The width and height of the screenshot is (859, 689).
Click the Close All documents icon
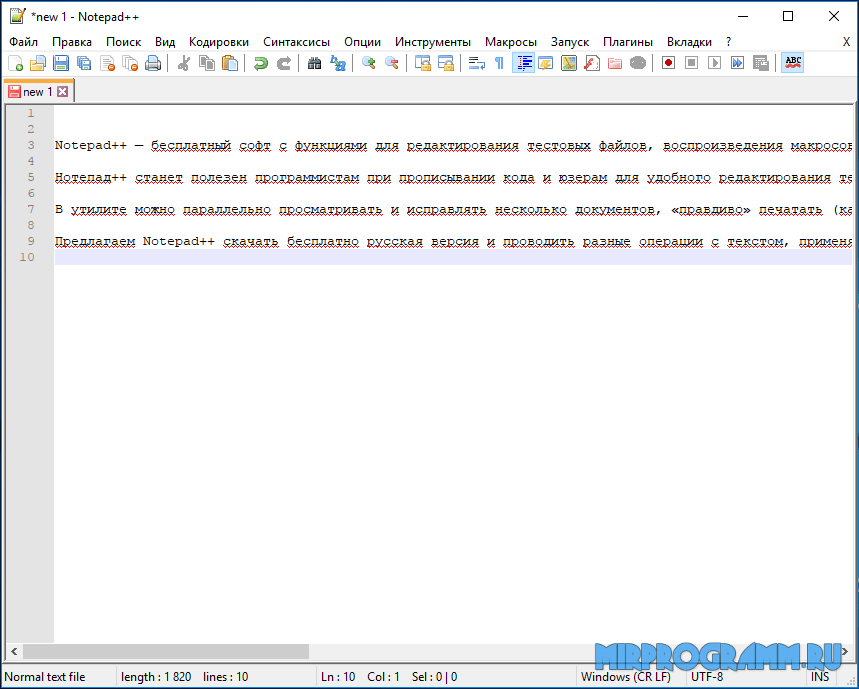click(x=130, y=64)
